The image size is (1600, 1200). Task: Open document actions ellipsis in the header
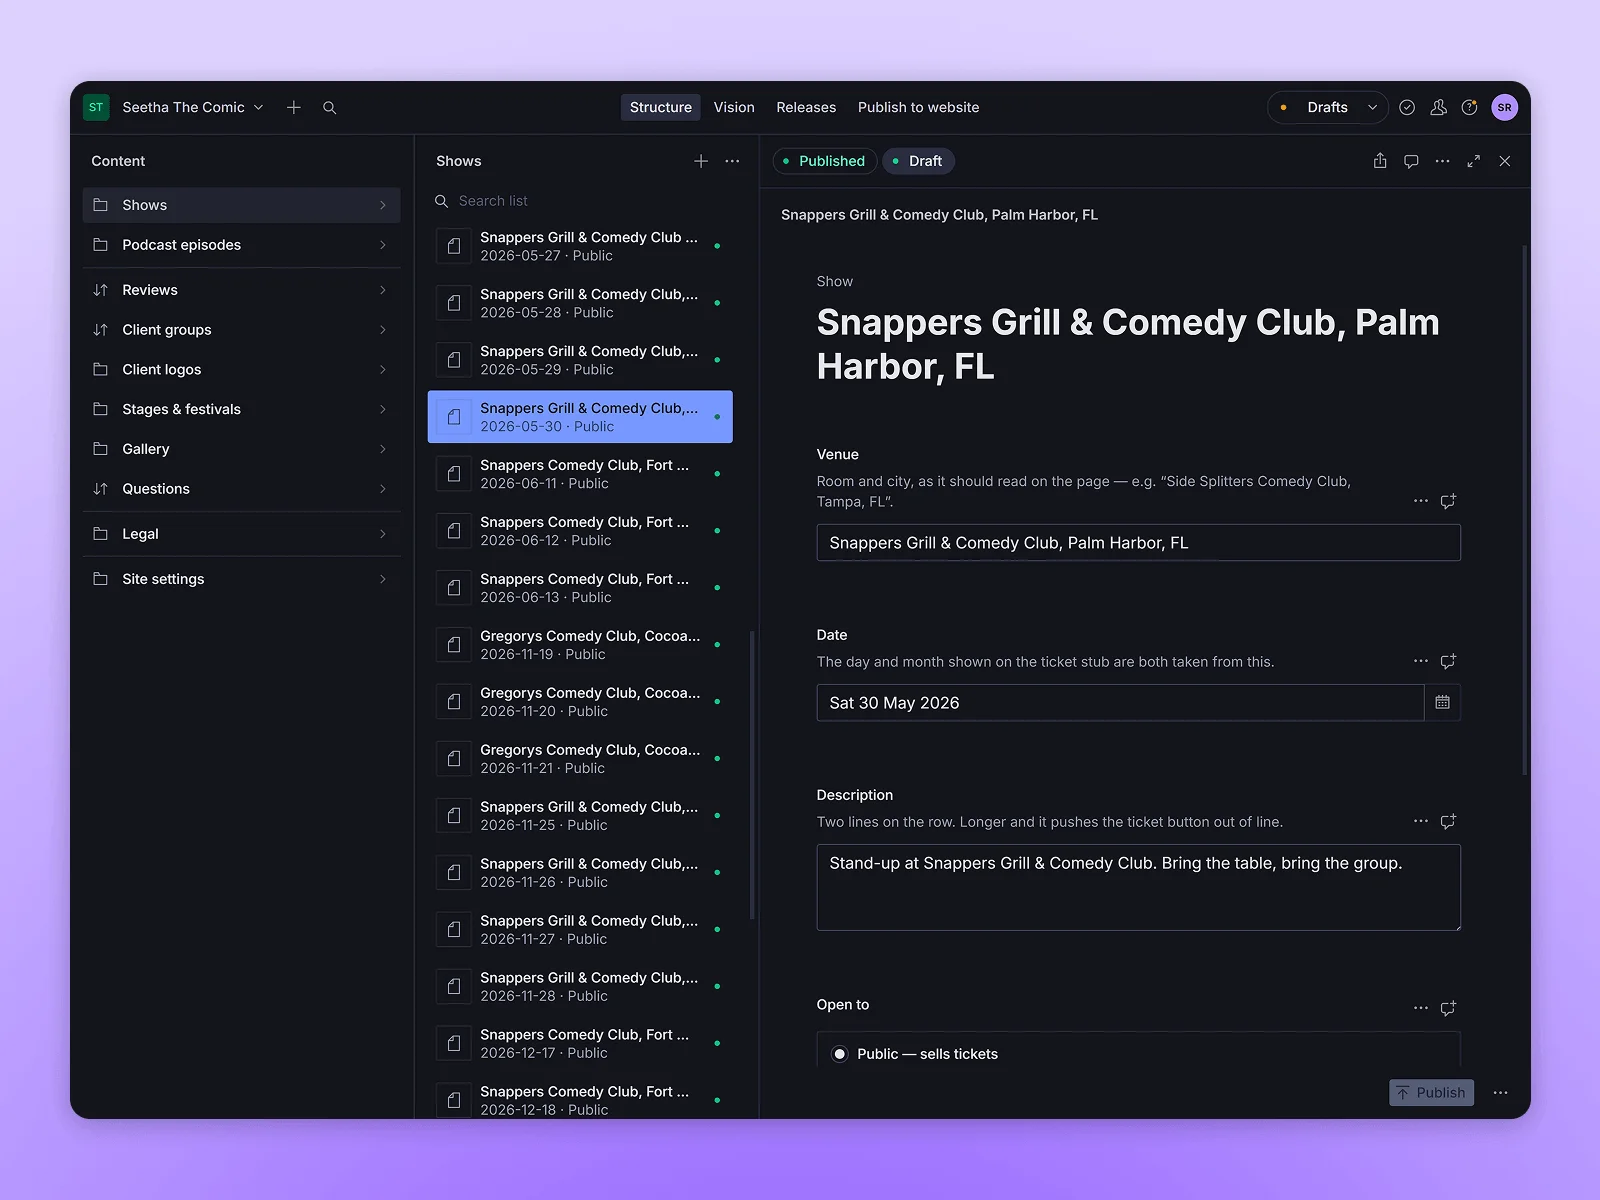(1442, 161)
